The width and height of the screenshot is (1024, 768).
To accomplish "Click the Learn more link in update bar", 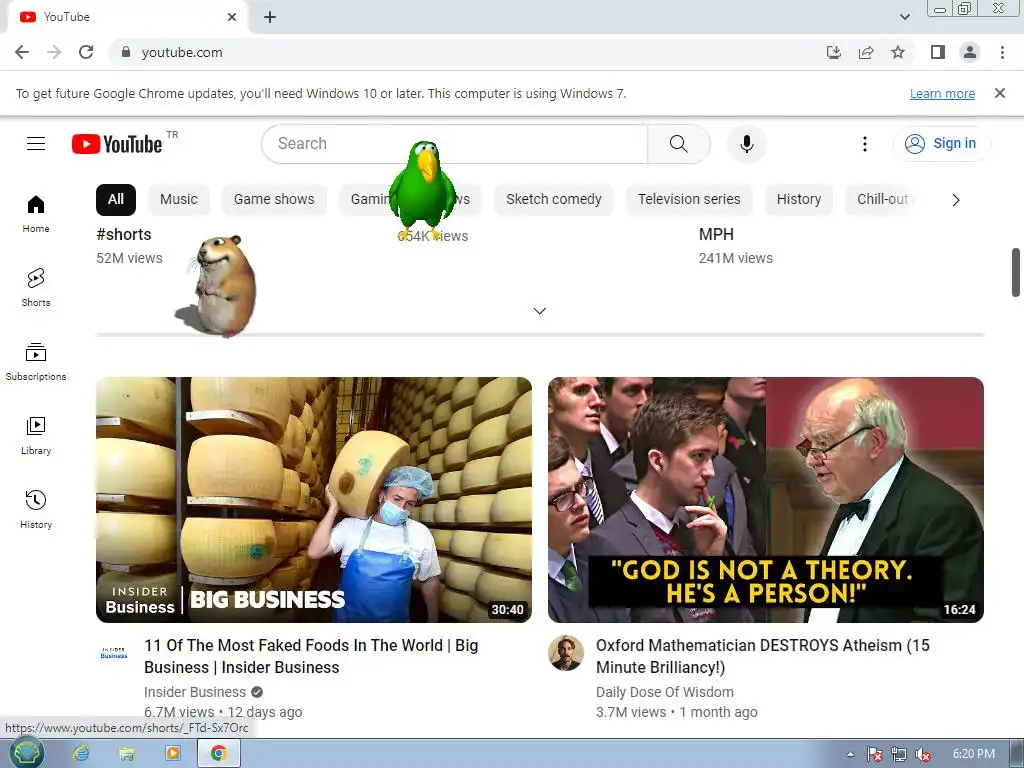I will pyautogui.click(x=942, y=93).
